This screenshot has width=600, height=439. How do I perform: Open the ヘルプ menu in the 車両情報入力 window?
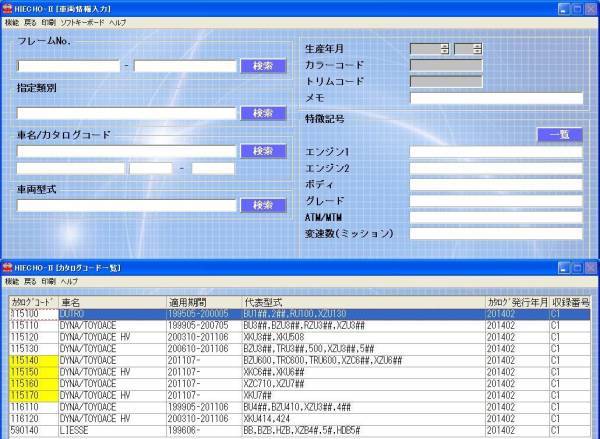(117, 23)
